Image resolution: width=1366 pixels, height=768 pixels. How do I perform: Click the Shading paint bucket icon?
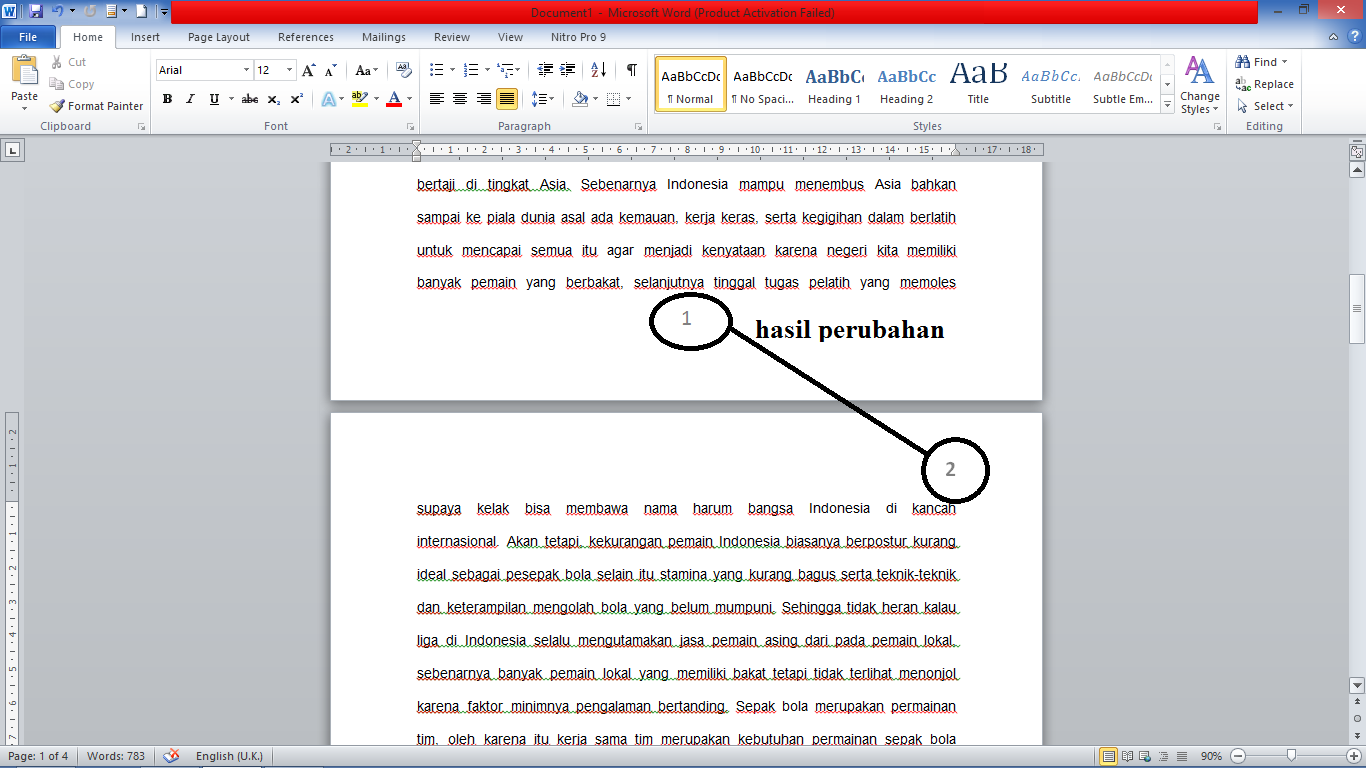[579, 99]
